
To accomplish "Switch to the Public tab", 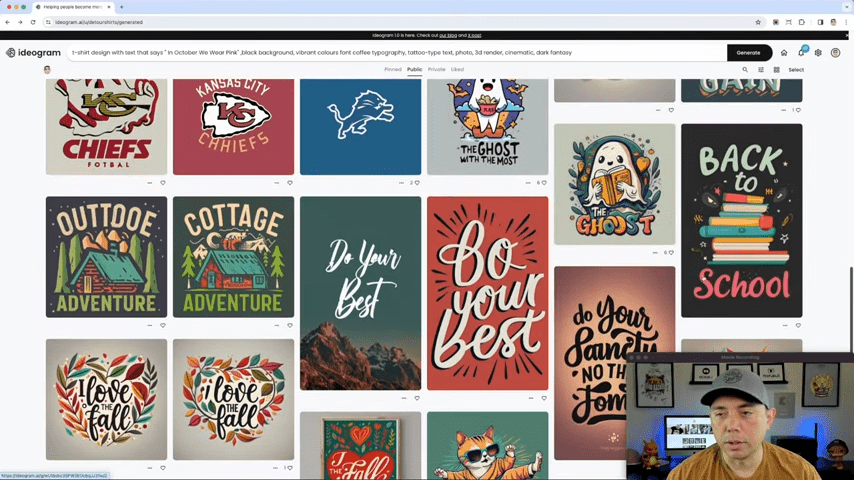I will tap(414, 70).
